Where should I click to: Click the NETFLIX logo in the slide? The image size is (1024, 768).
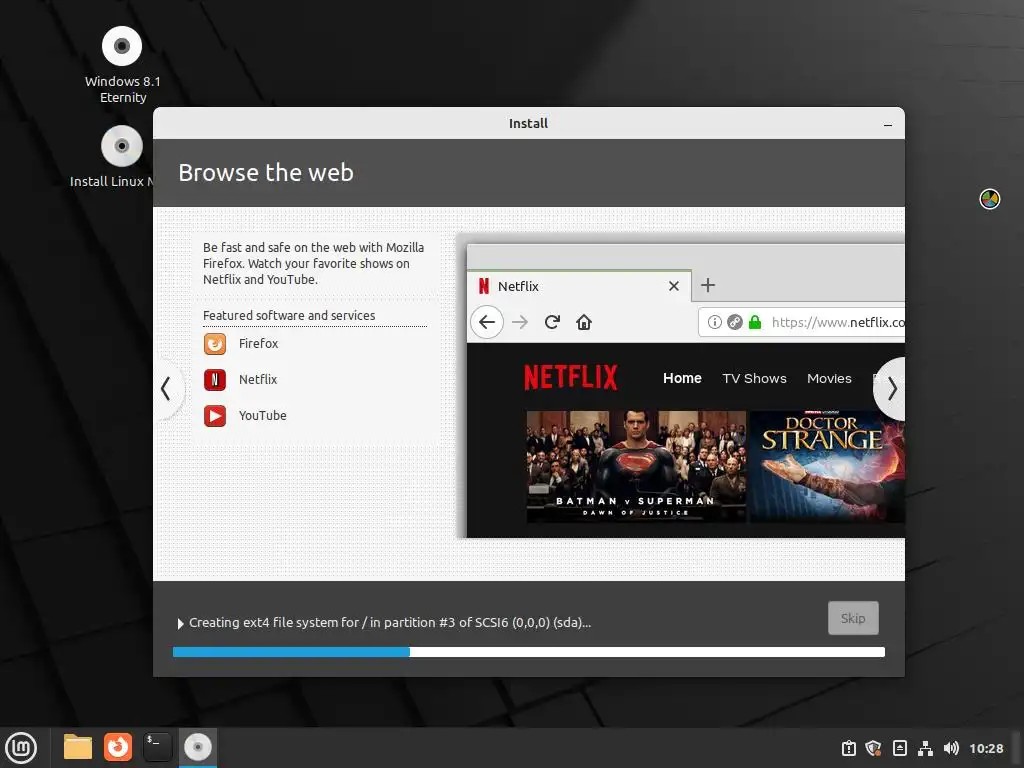coord(571,377)
